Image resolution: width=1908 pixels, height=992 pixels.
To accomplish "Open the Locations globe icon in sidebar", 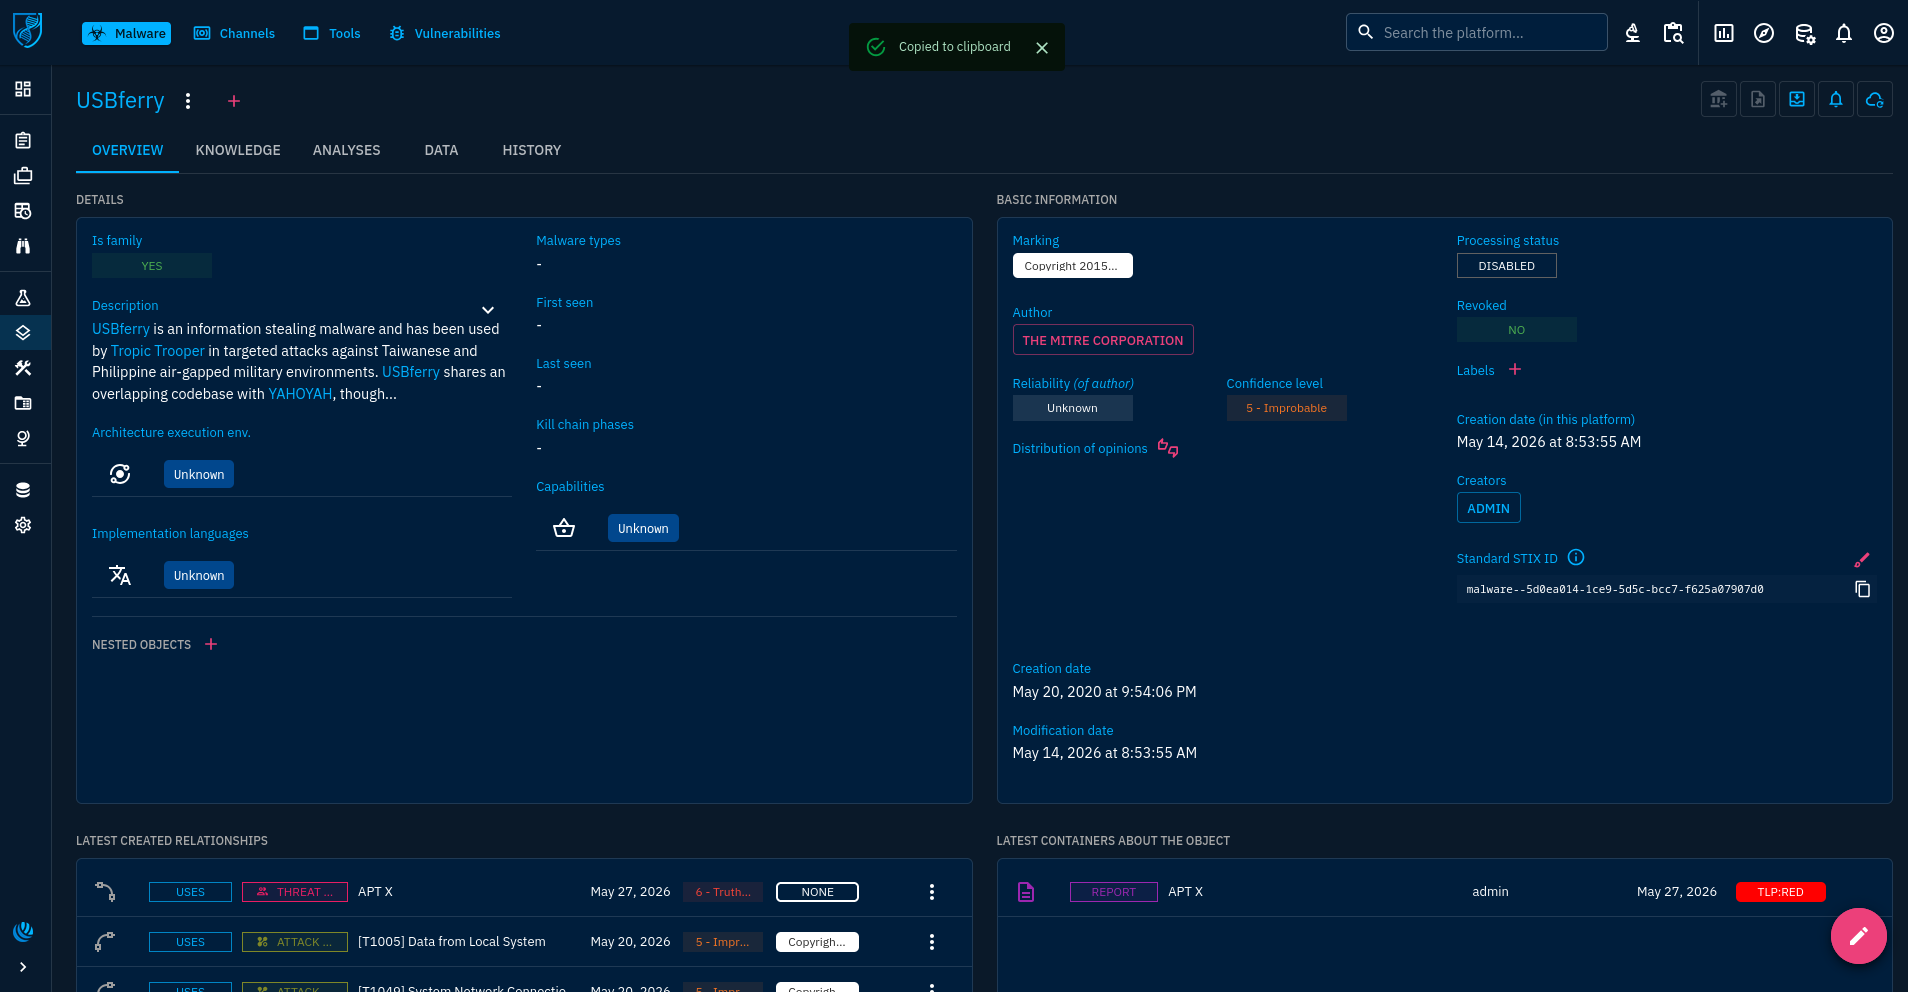I will (23, 438).
